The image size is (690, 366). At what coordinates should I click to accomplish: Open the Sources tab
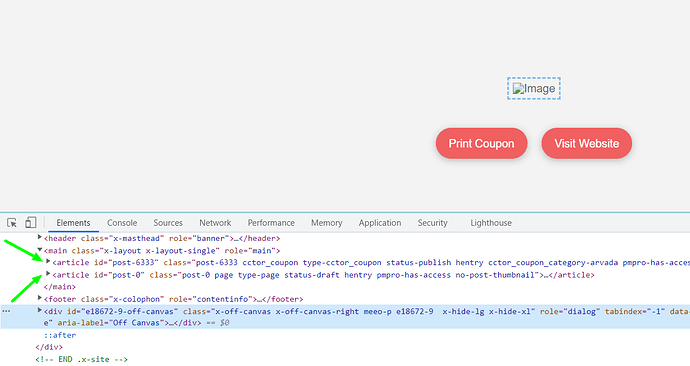pos(168,223)
